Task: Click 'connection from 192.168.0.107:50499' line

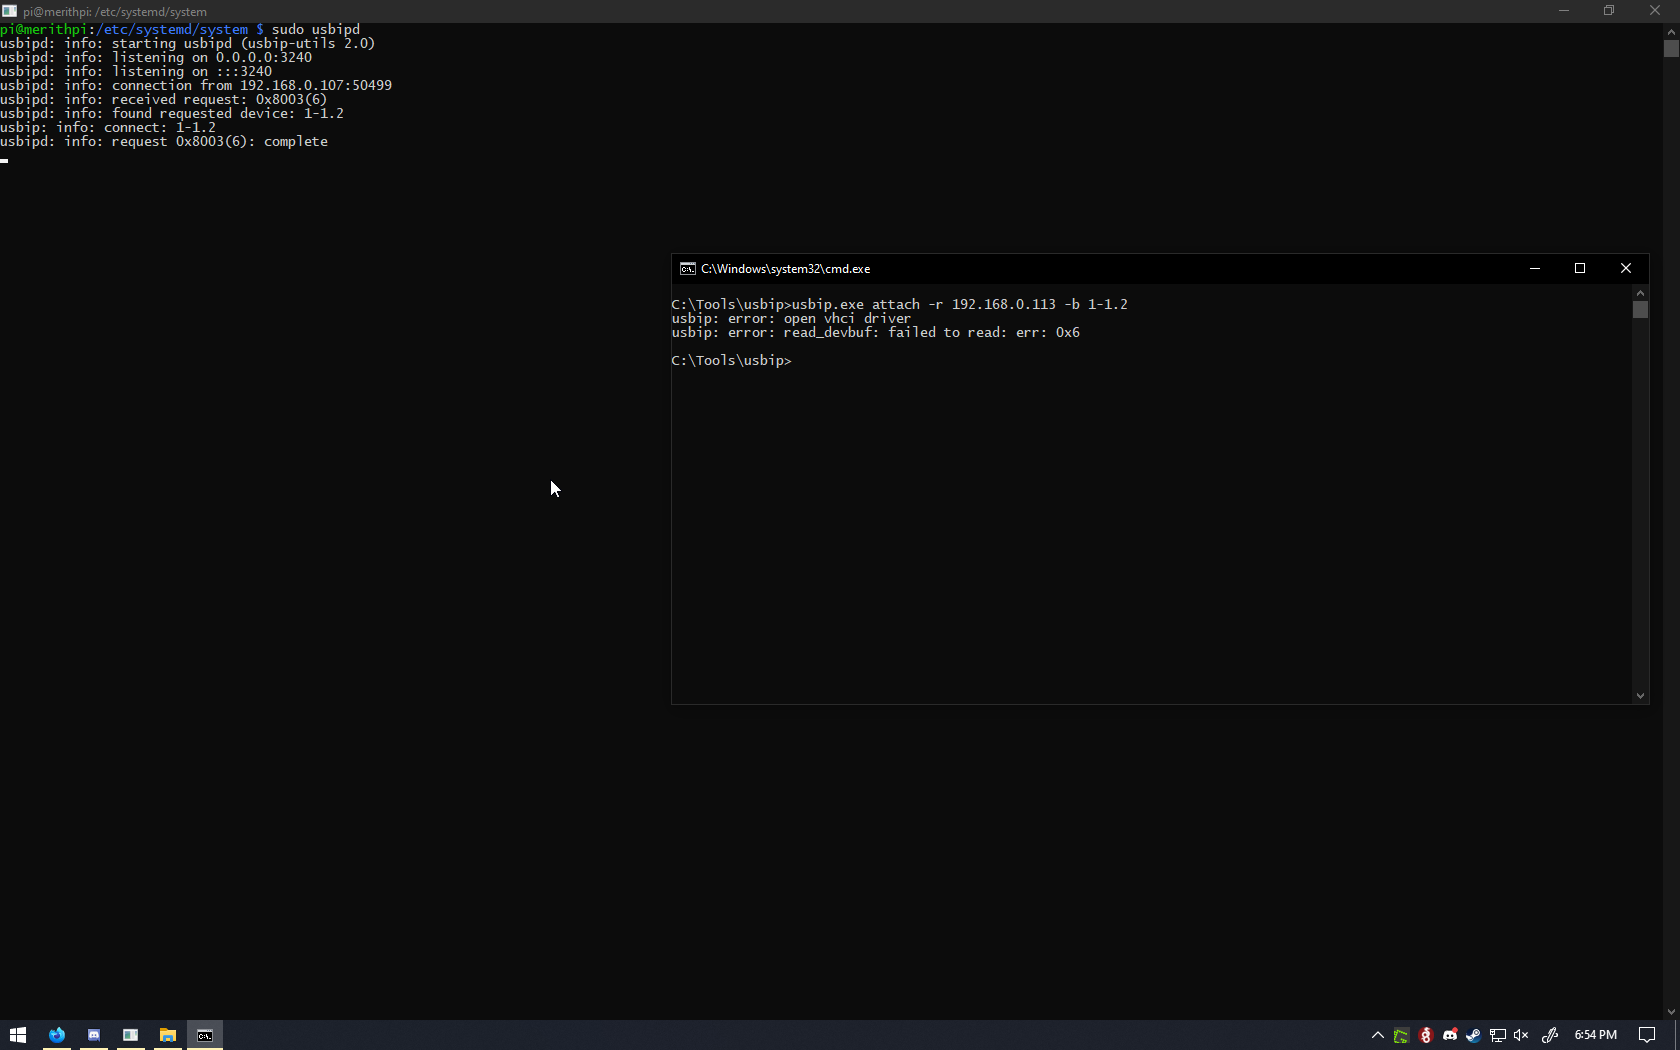Action: coord(196,85)
